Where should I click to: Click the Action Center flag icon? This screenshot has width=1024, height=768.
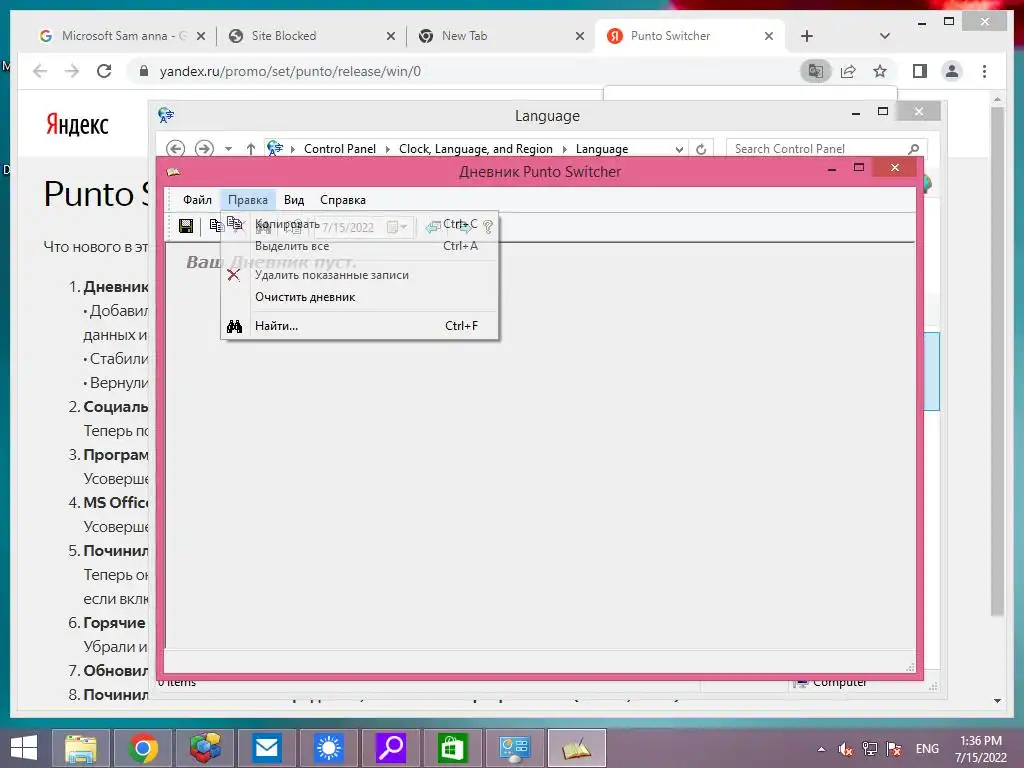click(893, 749)
